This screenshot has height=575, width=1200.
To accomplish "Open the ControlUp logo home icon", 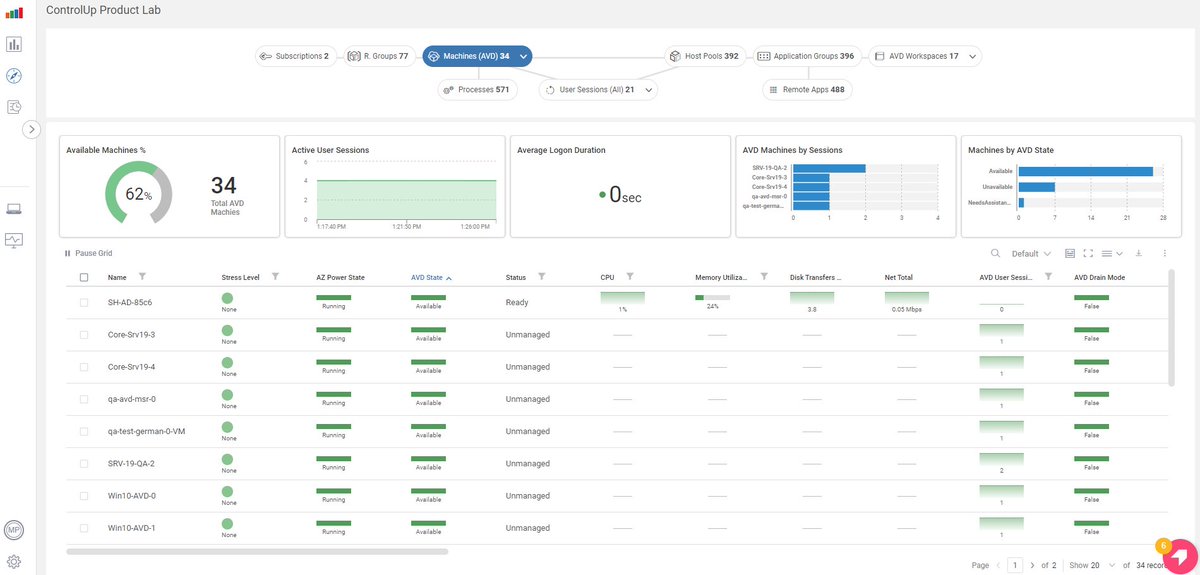I will tap(14, 13).
